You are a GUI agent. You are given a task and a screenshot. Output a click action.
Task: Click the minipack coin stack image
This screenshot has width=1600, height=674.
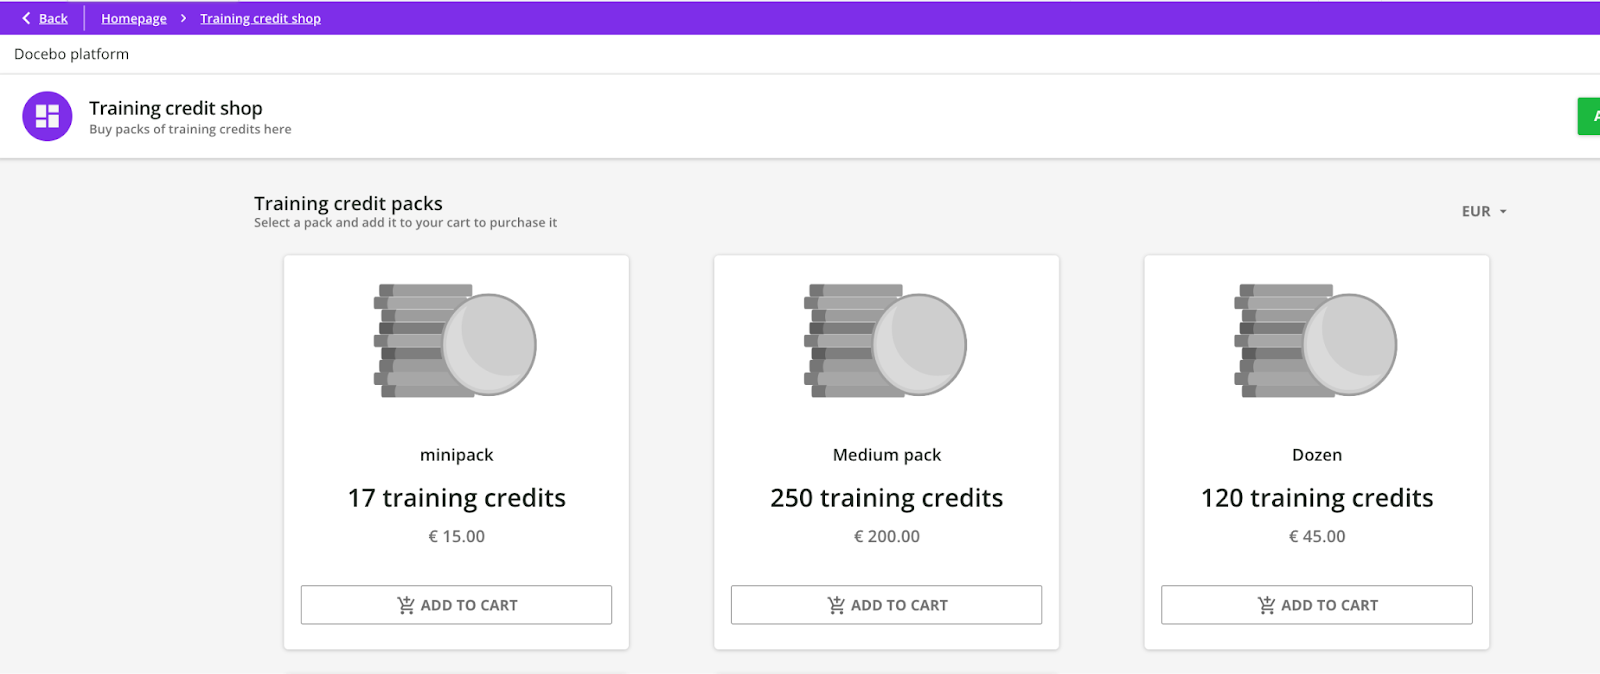[x=455, y=341]
